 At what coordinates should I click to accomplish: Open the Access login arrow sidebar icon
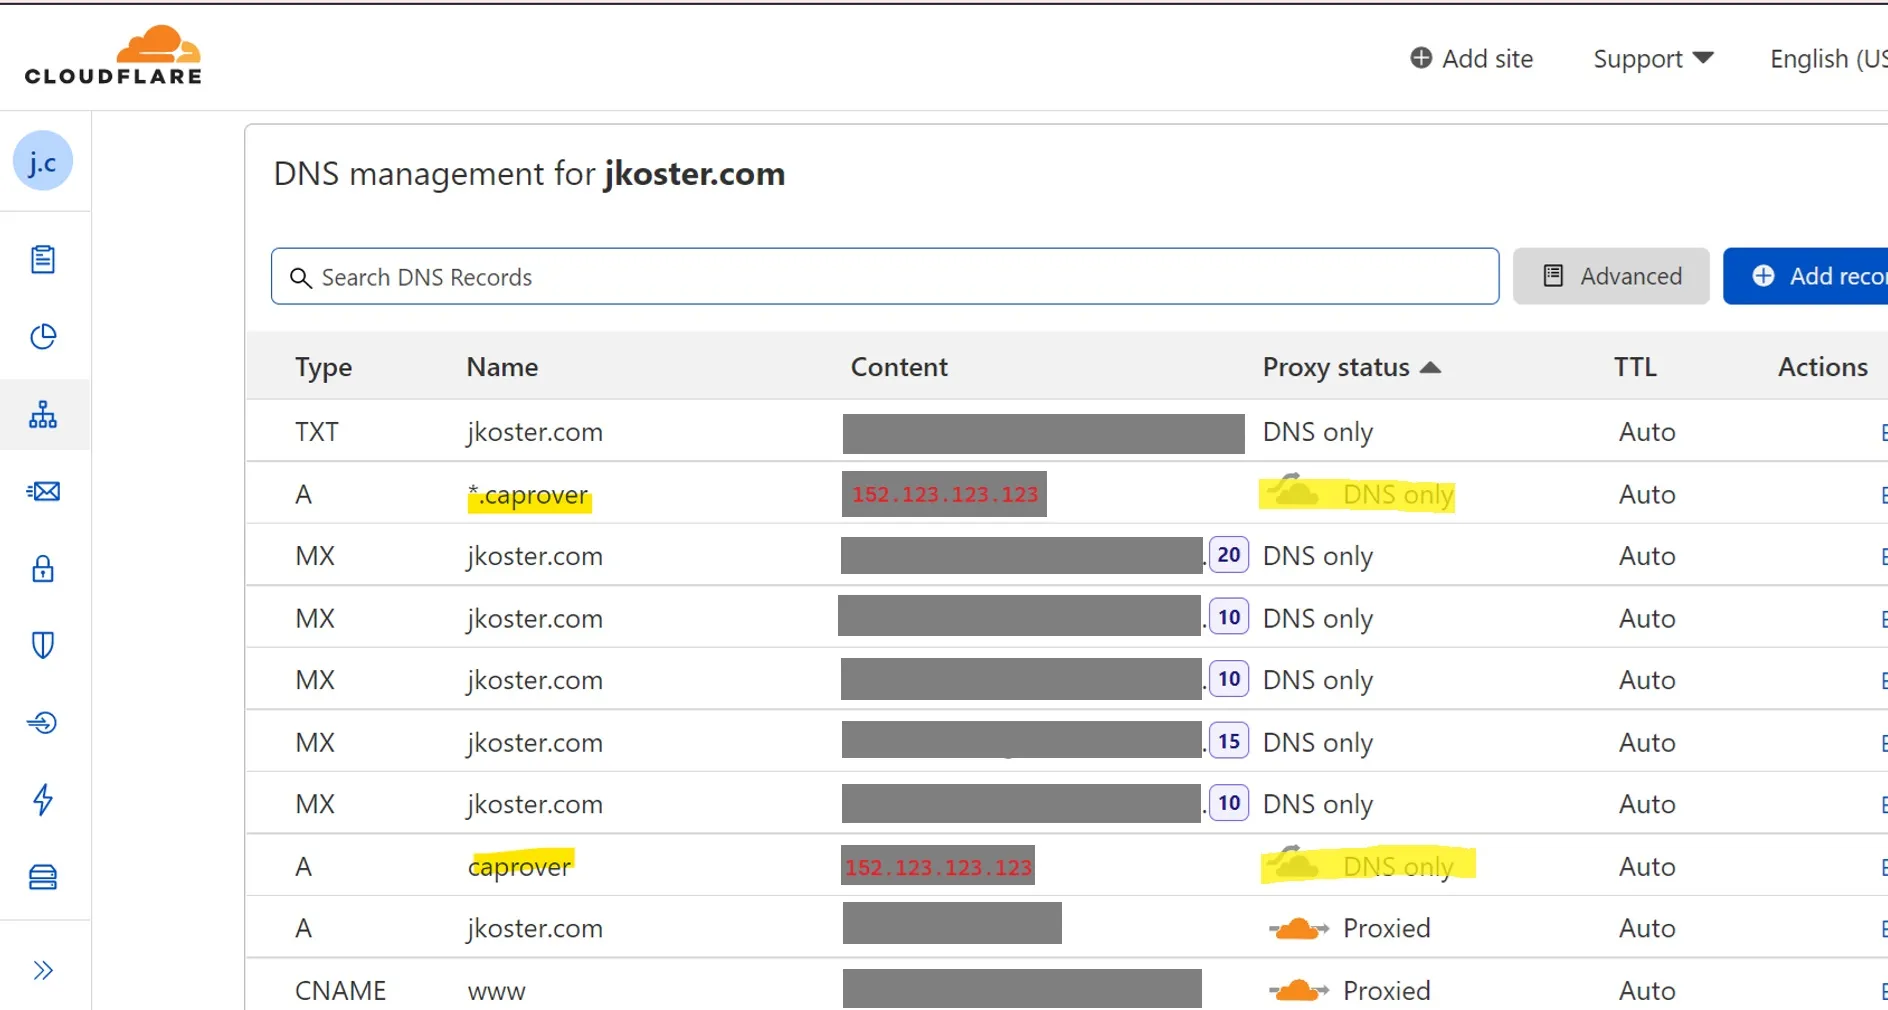click(x=43, y=722)
